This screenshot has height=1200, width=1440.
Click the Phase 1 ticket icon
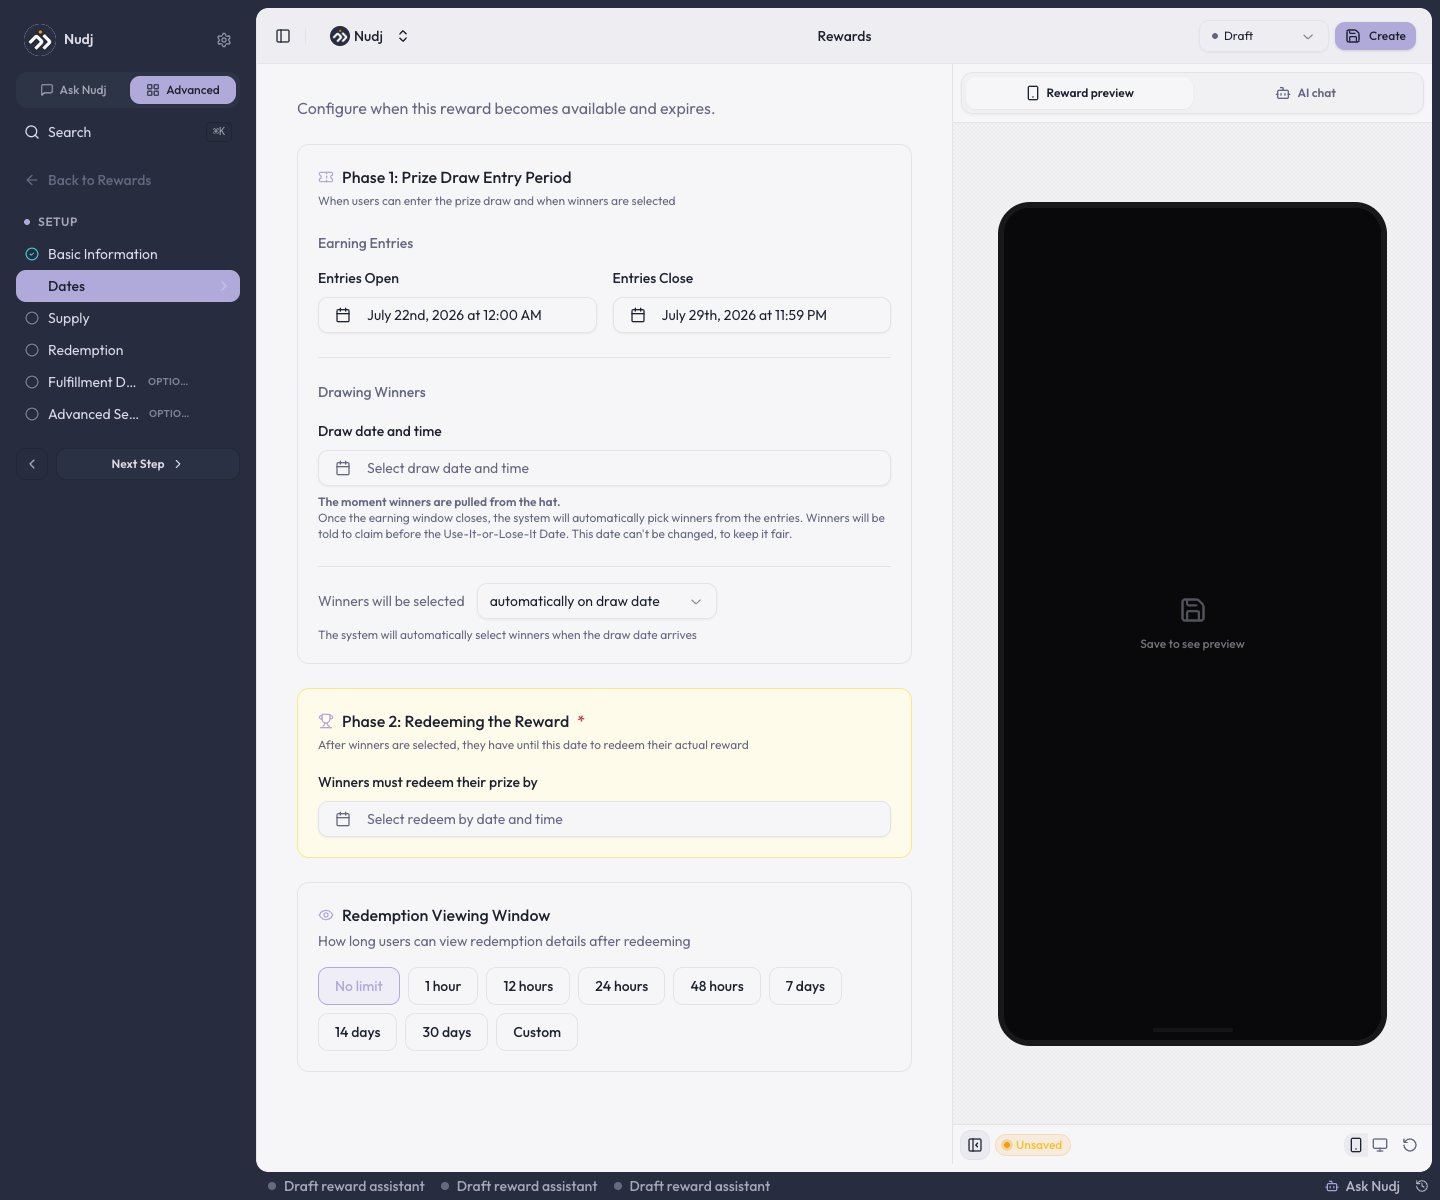[x=326, y=177]
